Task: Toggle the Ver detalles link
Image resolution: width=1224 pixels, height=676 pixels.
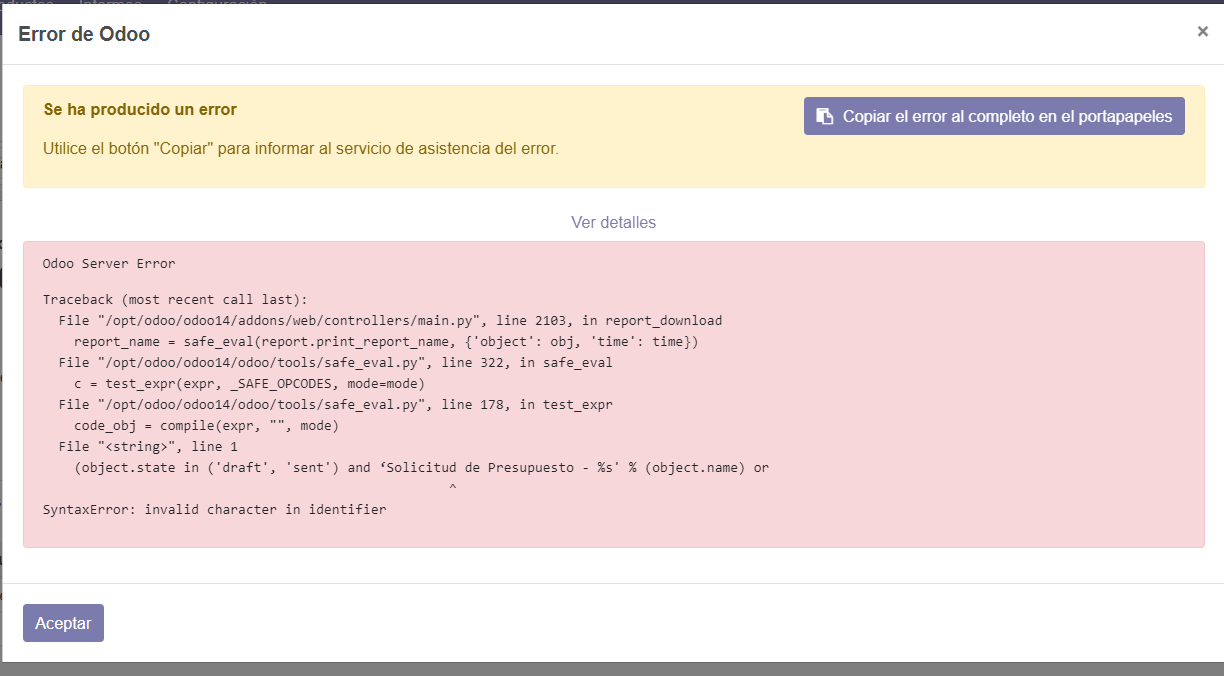Action: [x=613, y=222]
